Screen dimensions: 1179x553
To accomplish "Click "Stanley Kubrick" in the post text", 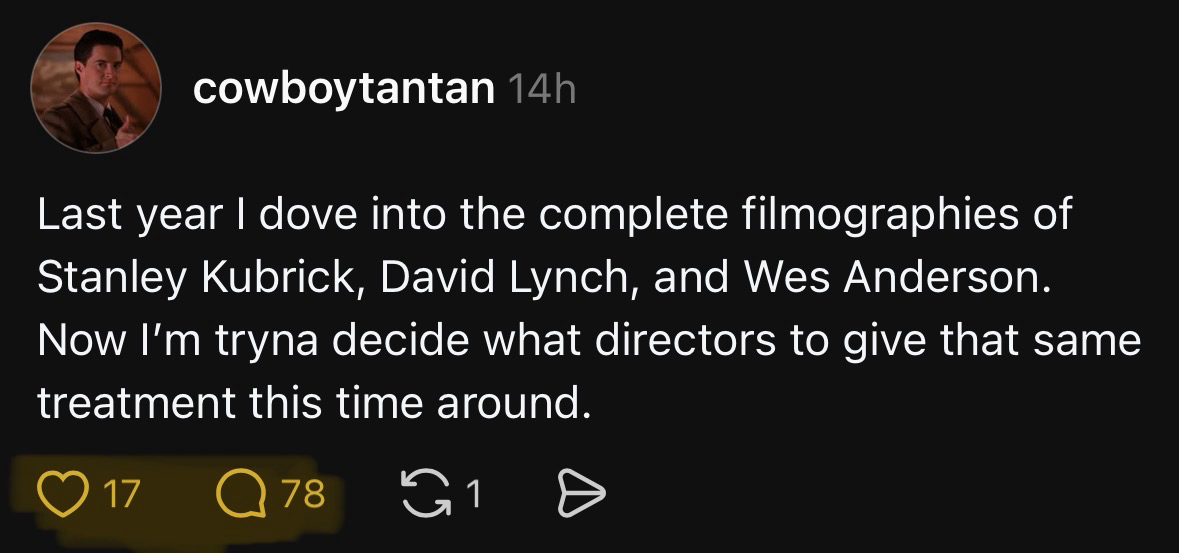I will pos(193,279).
